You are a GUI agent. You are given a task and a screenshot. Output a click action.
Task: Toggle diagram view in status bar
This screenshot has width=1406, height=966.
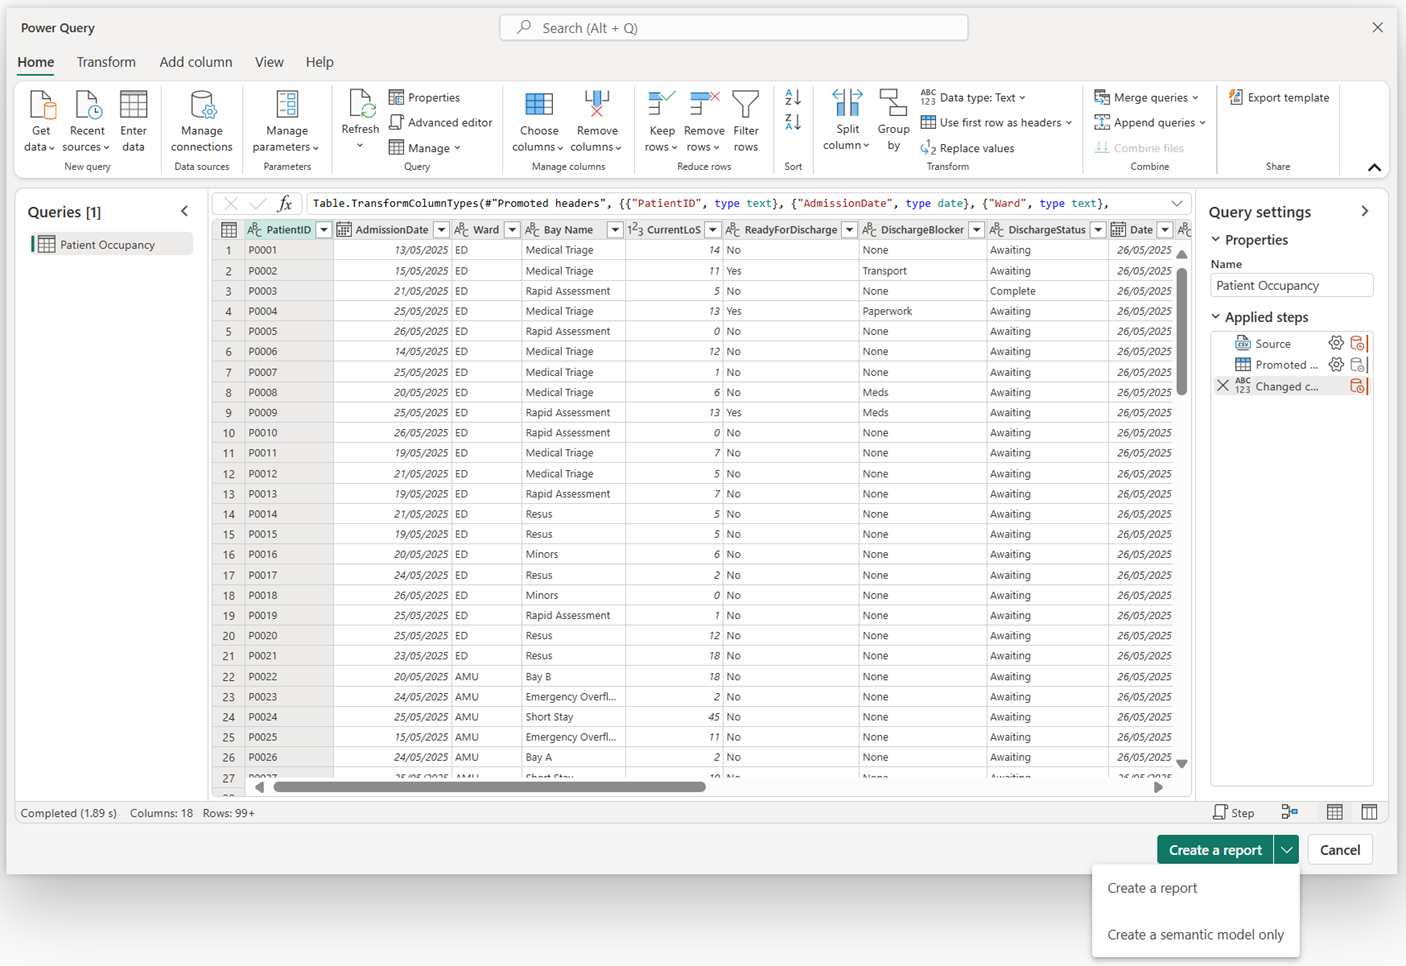coord(1290,812)
